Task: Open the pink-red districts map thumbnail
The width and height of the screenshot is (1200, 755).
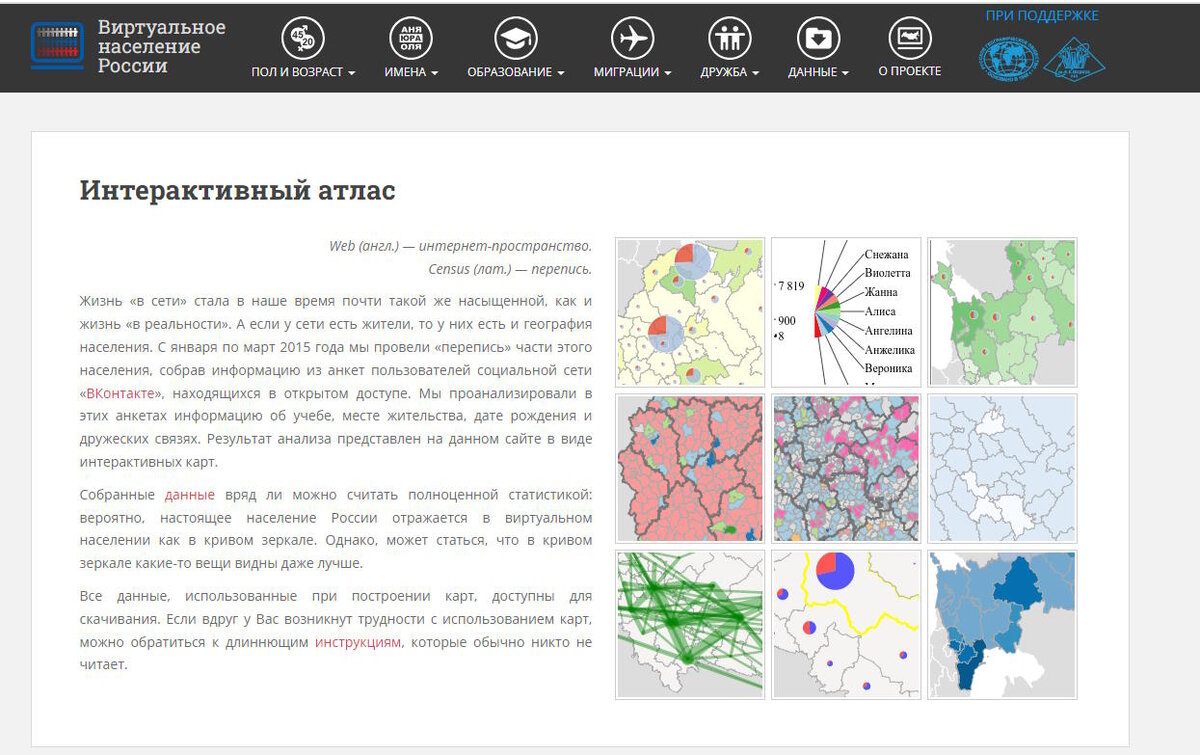Action: [690, 468]
